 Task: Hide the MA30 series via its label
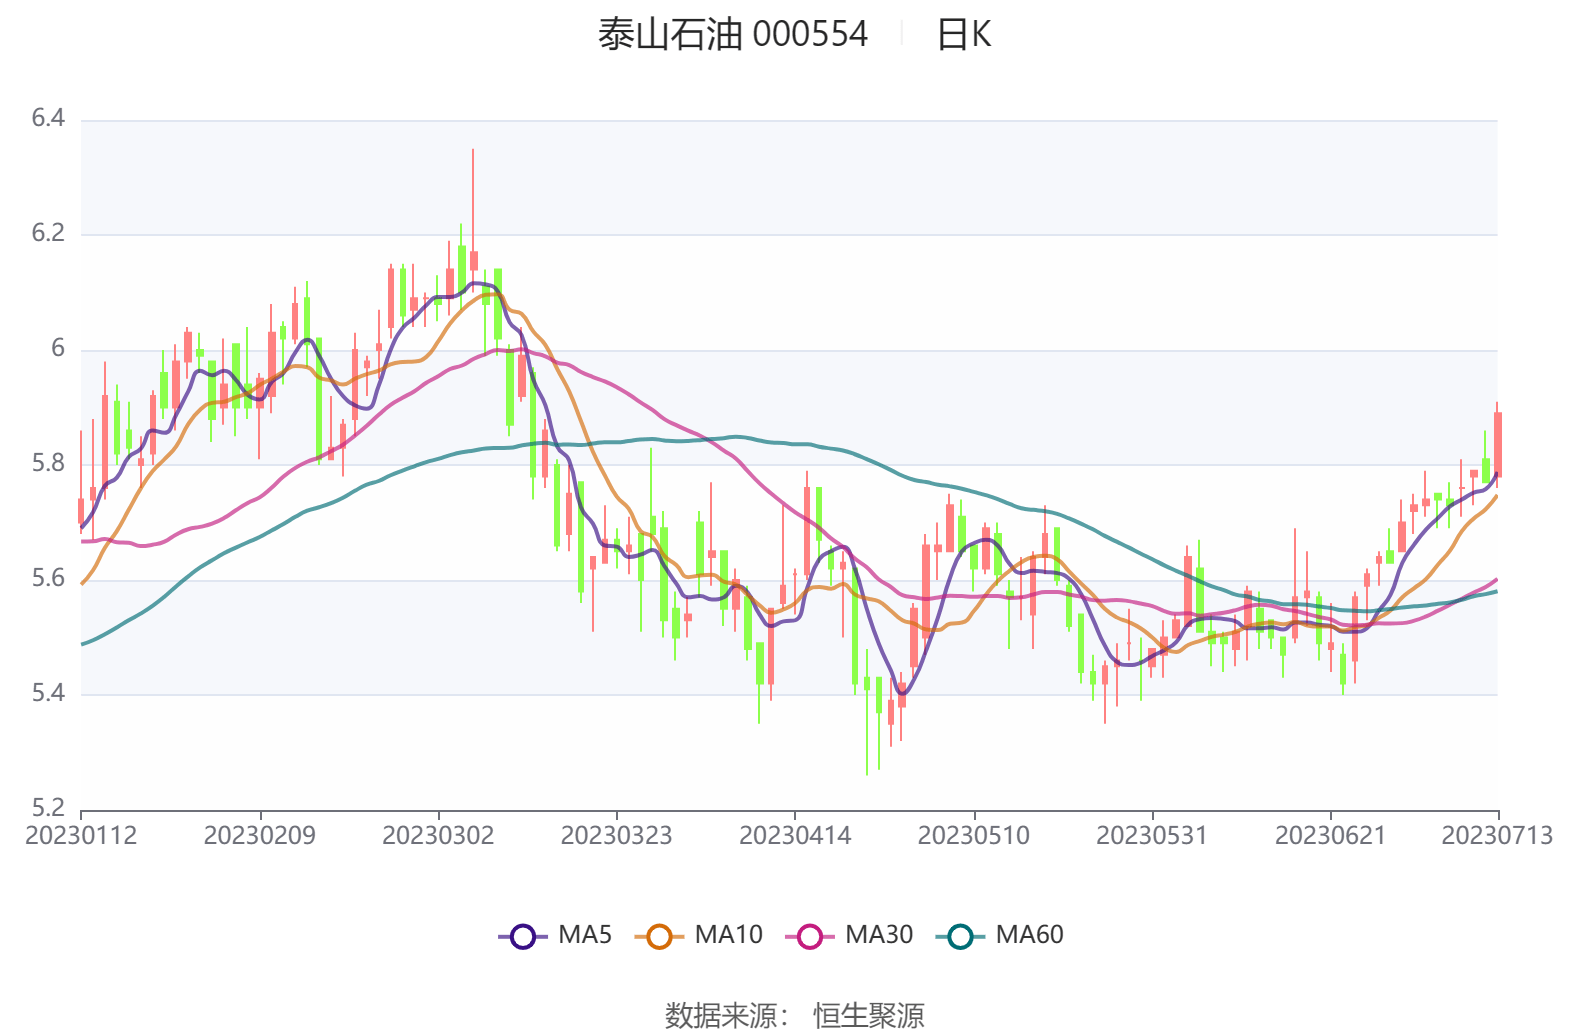(879, 935)
